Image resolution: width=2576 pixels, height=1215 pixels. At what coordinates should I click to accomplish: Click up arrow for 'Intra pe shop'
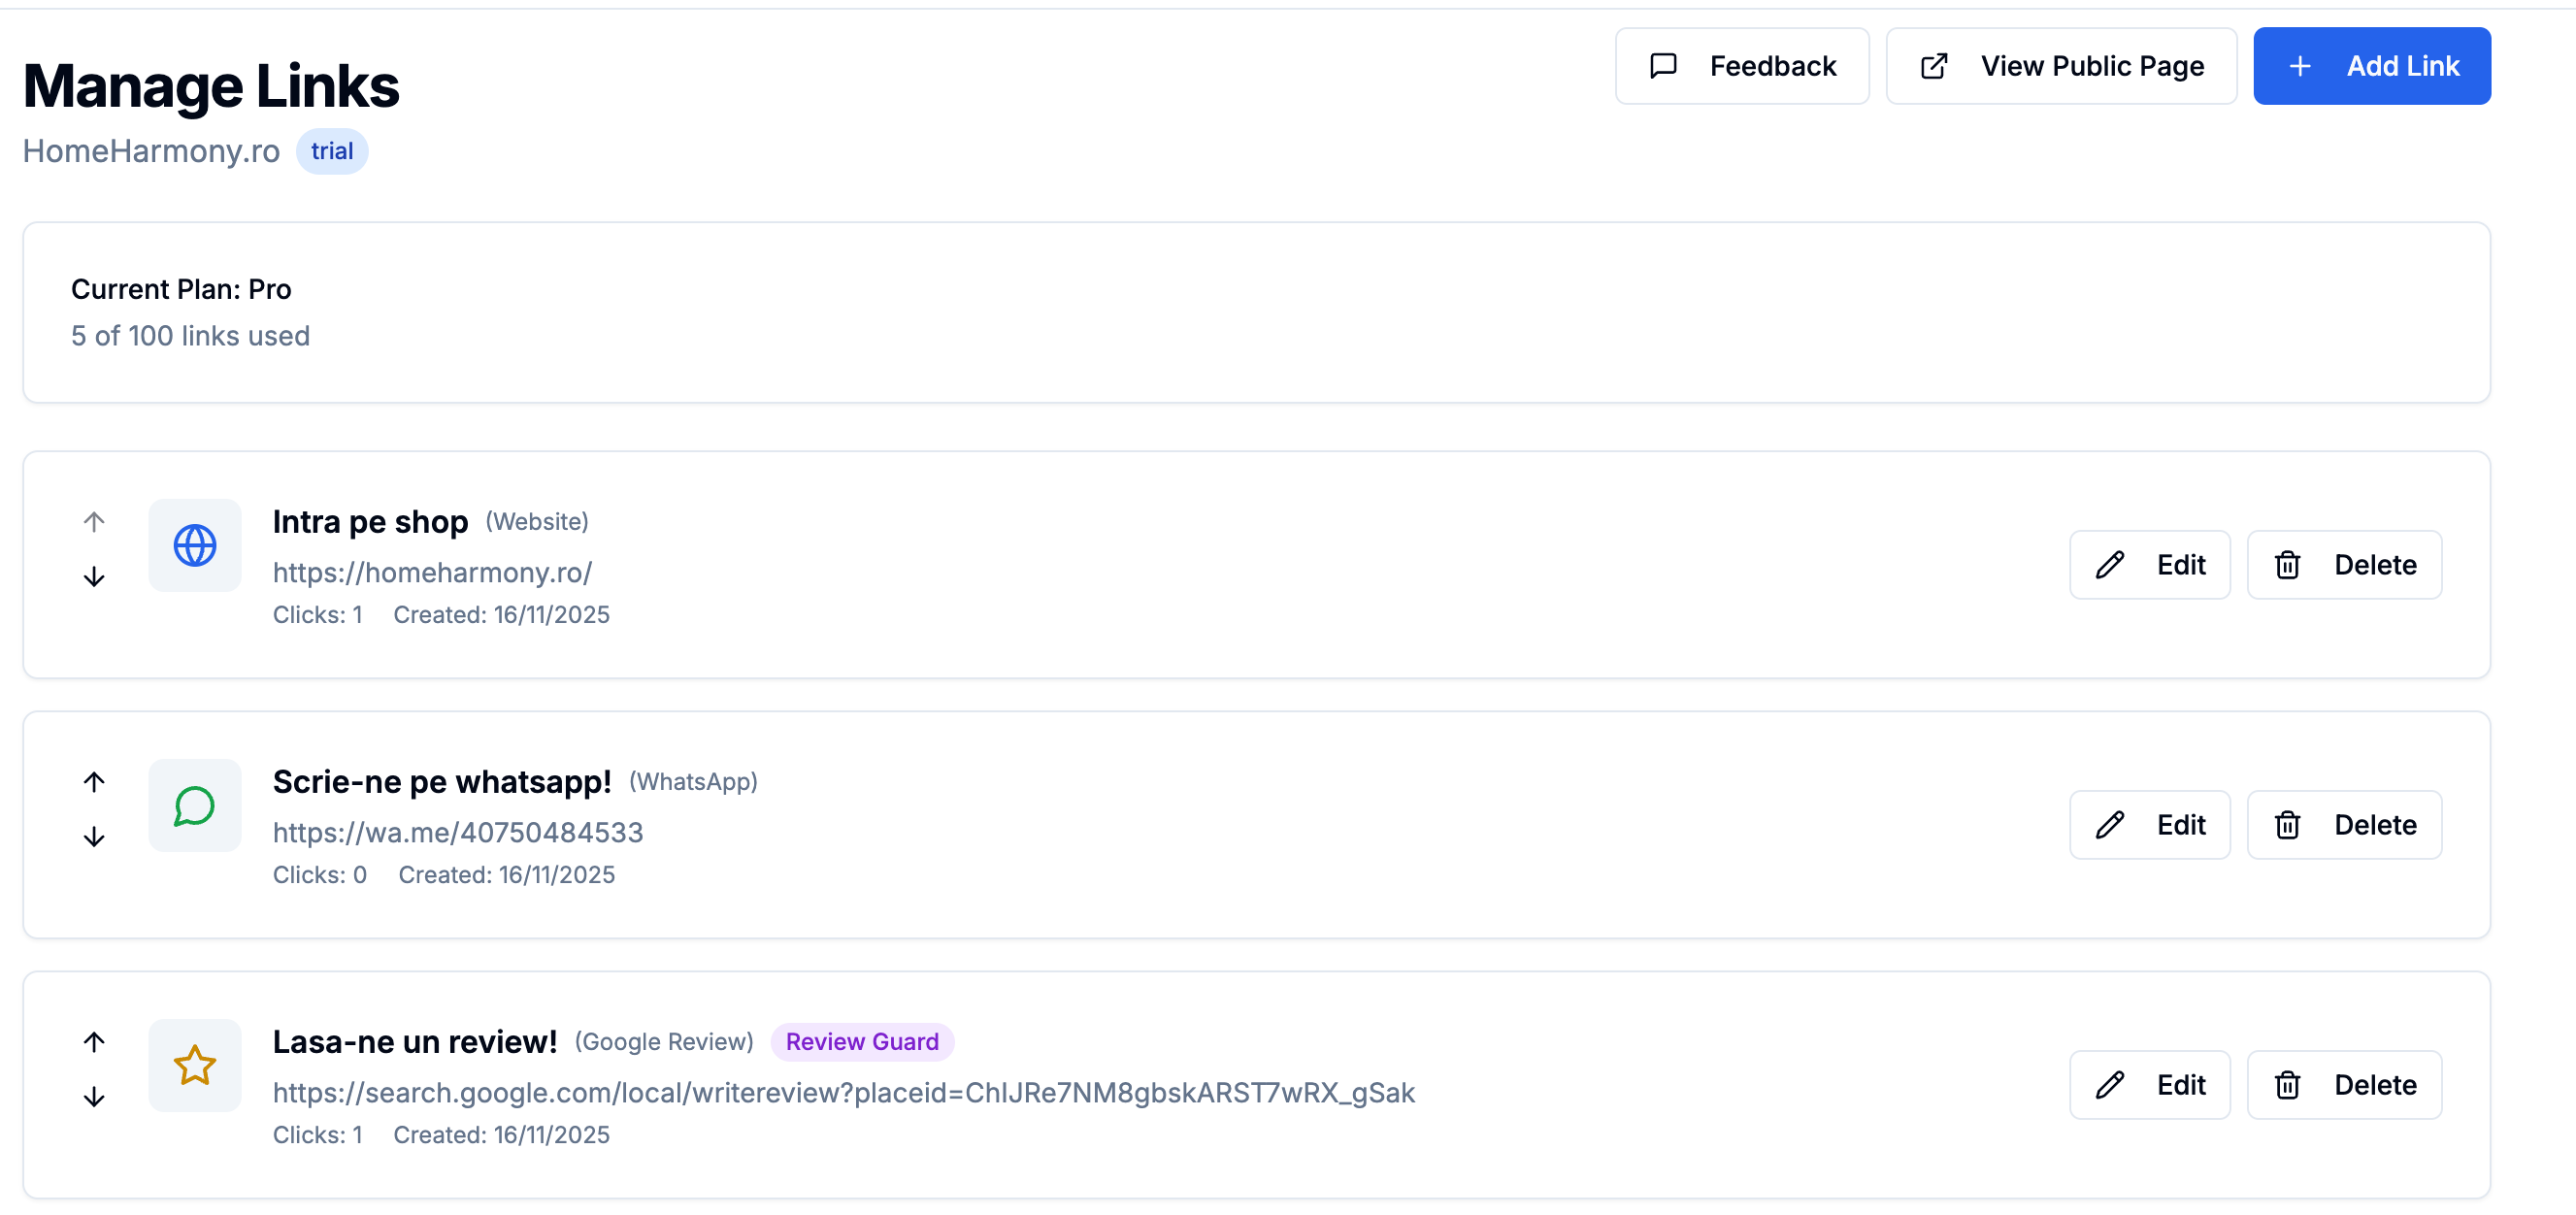click(x=94, y=522)
